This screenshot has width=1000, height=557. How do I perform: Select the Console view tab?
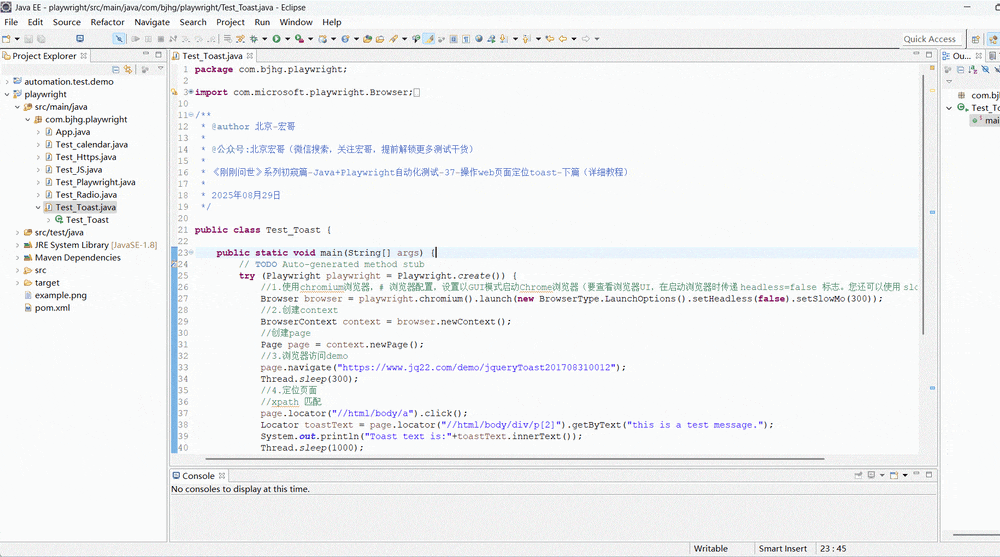coord(198,476)
